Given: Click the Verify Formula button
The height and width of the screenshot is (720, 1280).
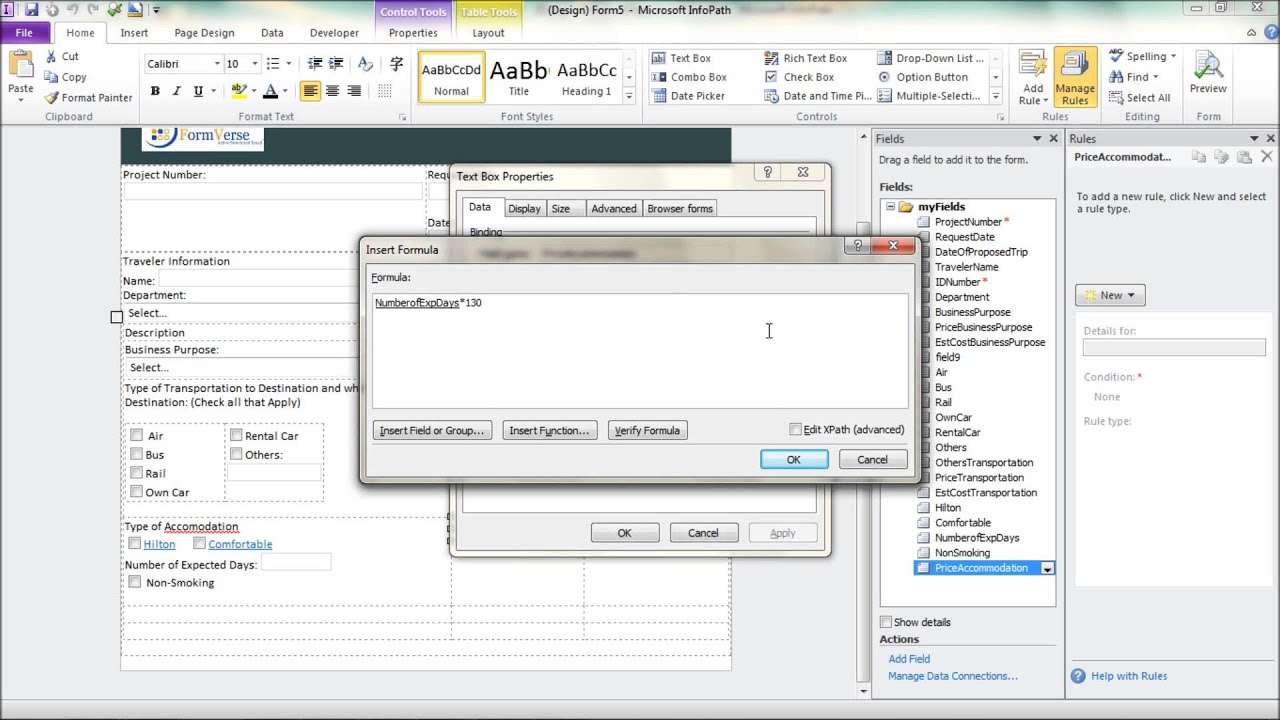Looking at the screenshot, I should click(x=647, y=430).
